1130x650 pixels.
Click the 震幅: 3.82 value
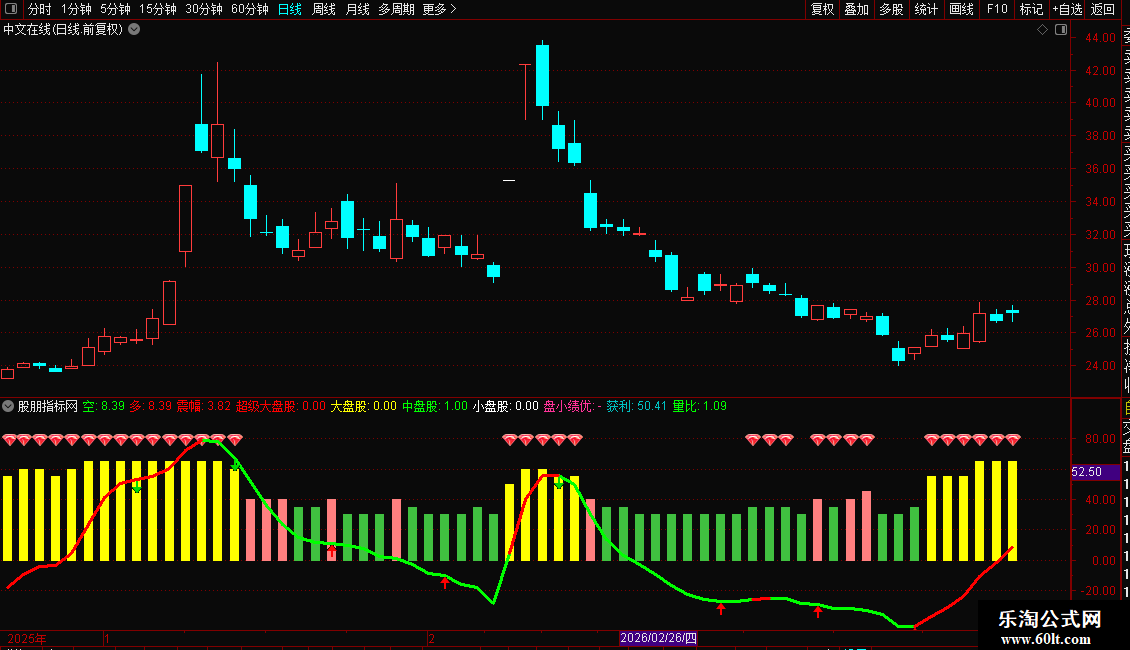click(x=204, y=406)
